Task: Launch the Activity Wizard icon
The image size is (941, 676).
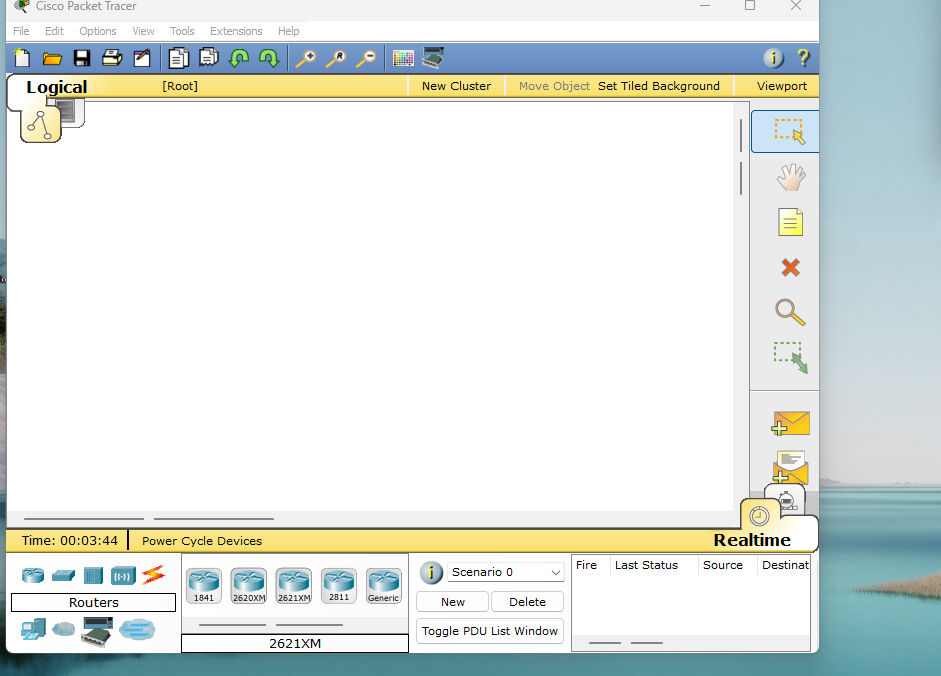Action: 142,58
